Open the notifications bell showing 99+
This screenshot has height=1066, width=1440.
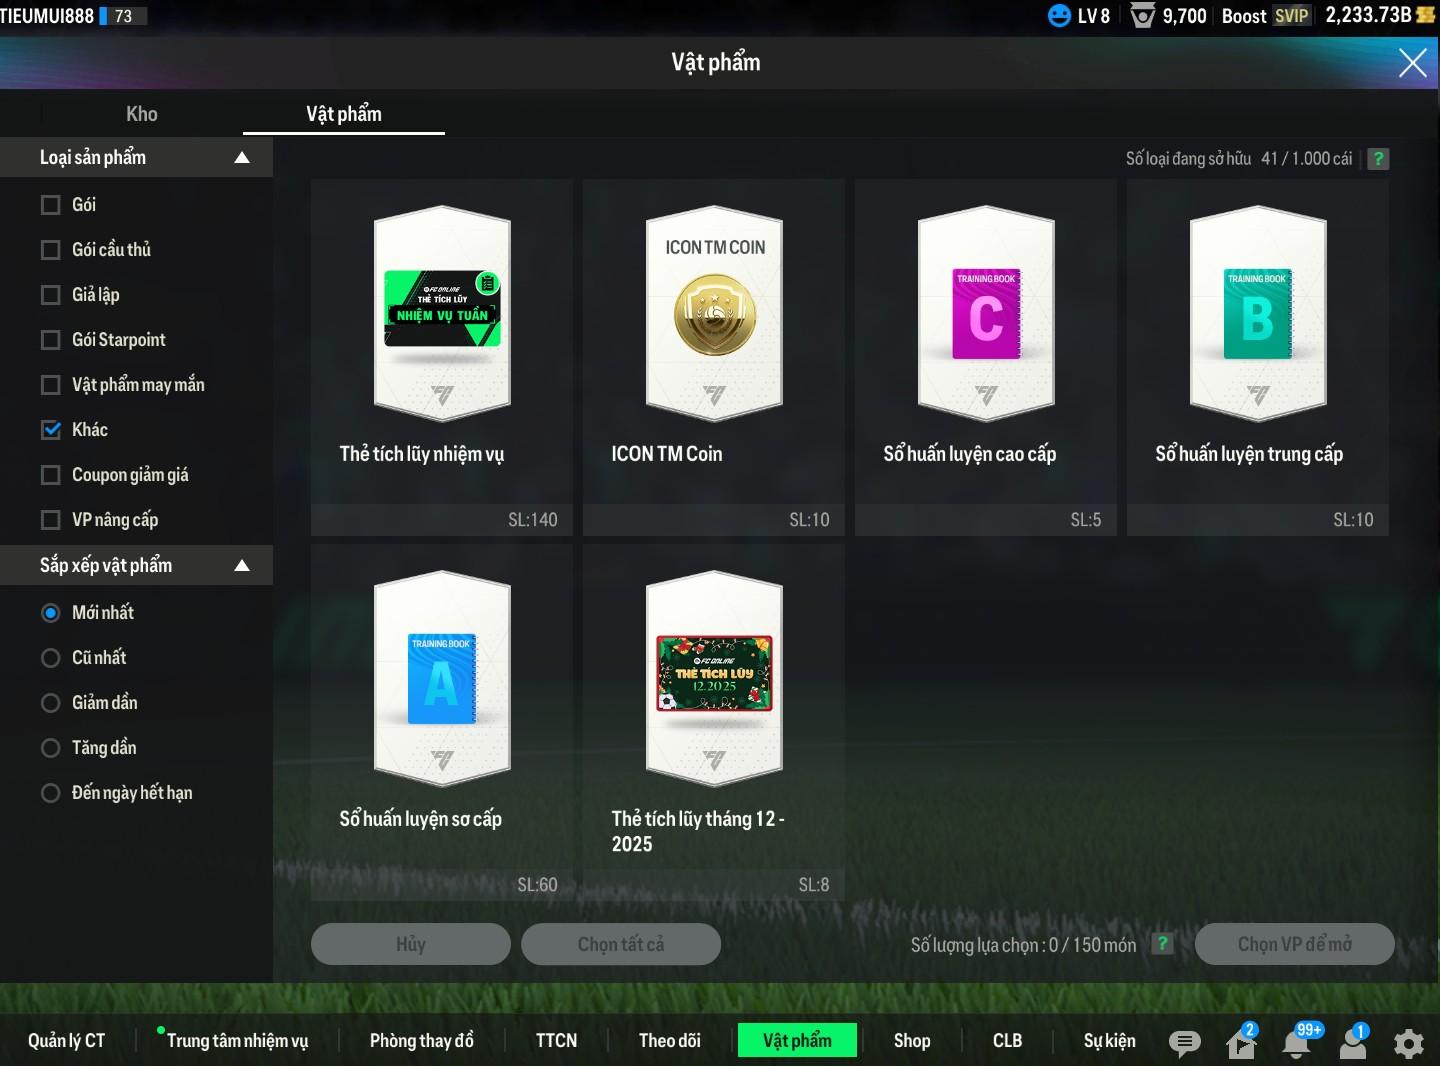1297,1043
